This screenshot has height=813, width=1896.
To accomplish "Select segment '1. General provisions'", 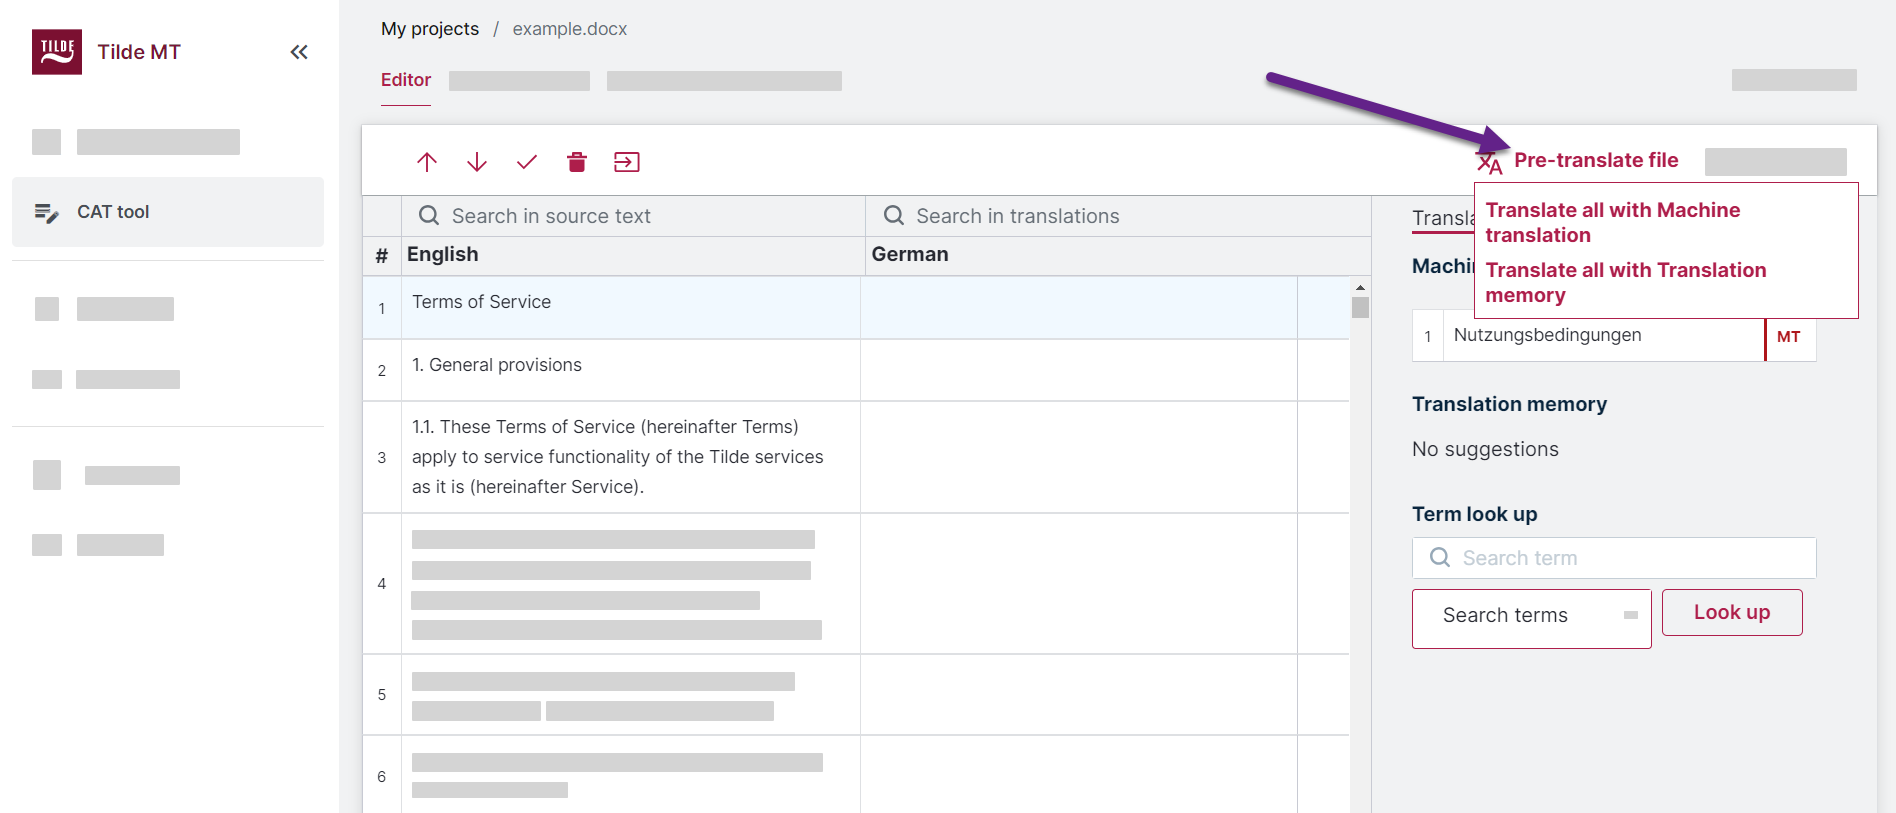I will click(x=631, y=370).
